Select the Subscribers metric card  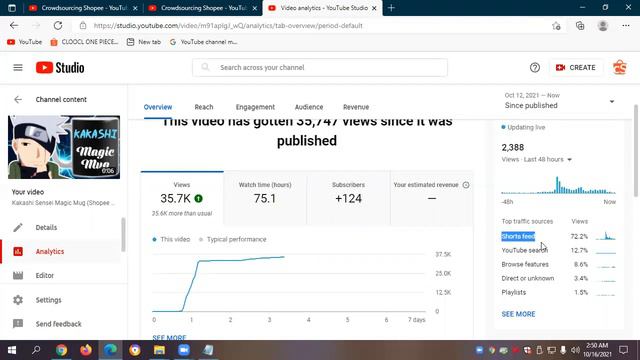(x=349, y=198)
